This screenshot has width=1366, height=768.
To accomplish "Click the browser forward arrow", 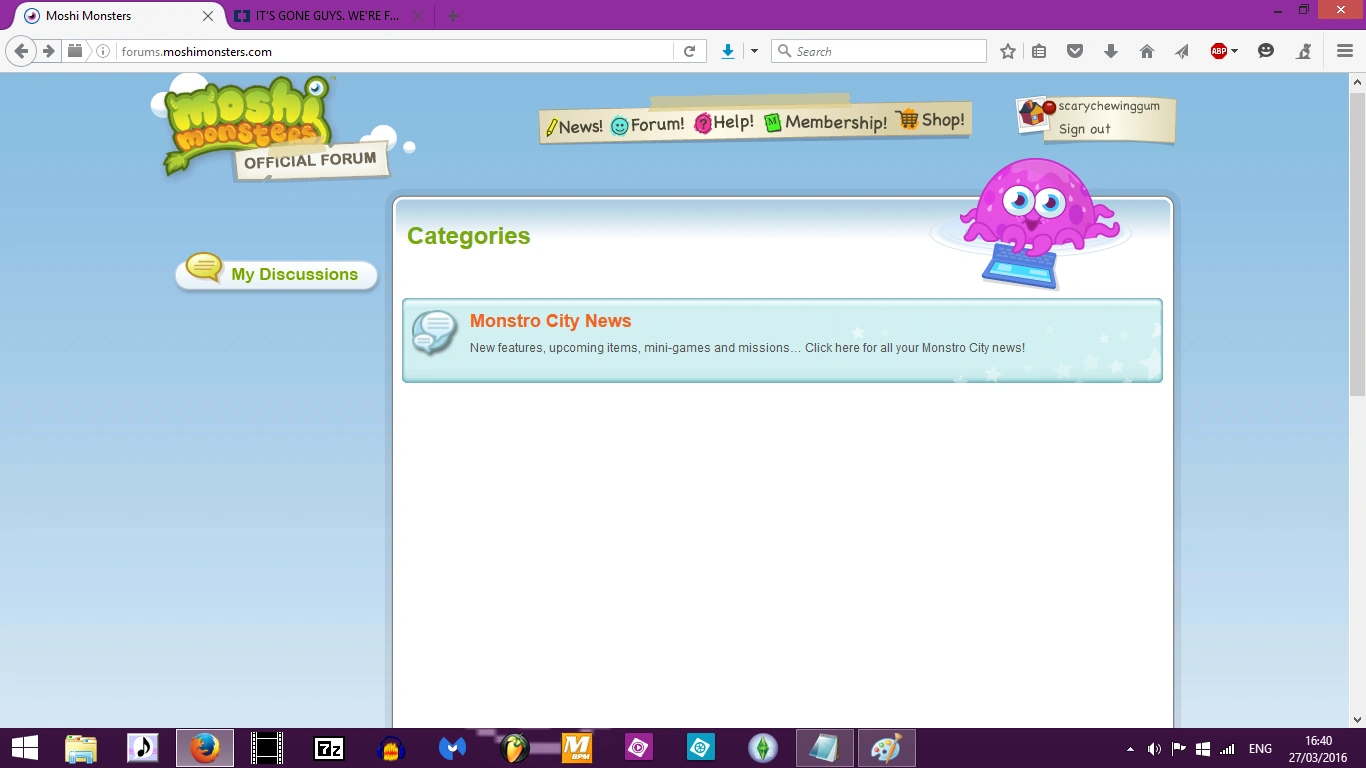I will pyautogui.click(x=48, y=51).
